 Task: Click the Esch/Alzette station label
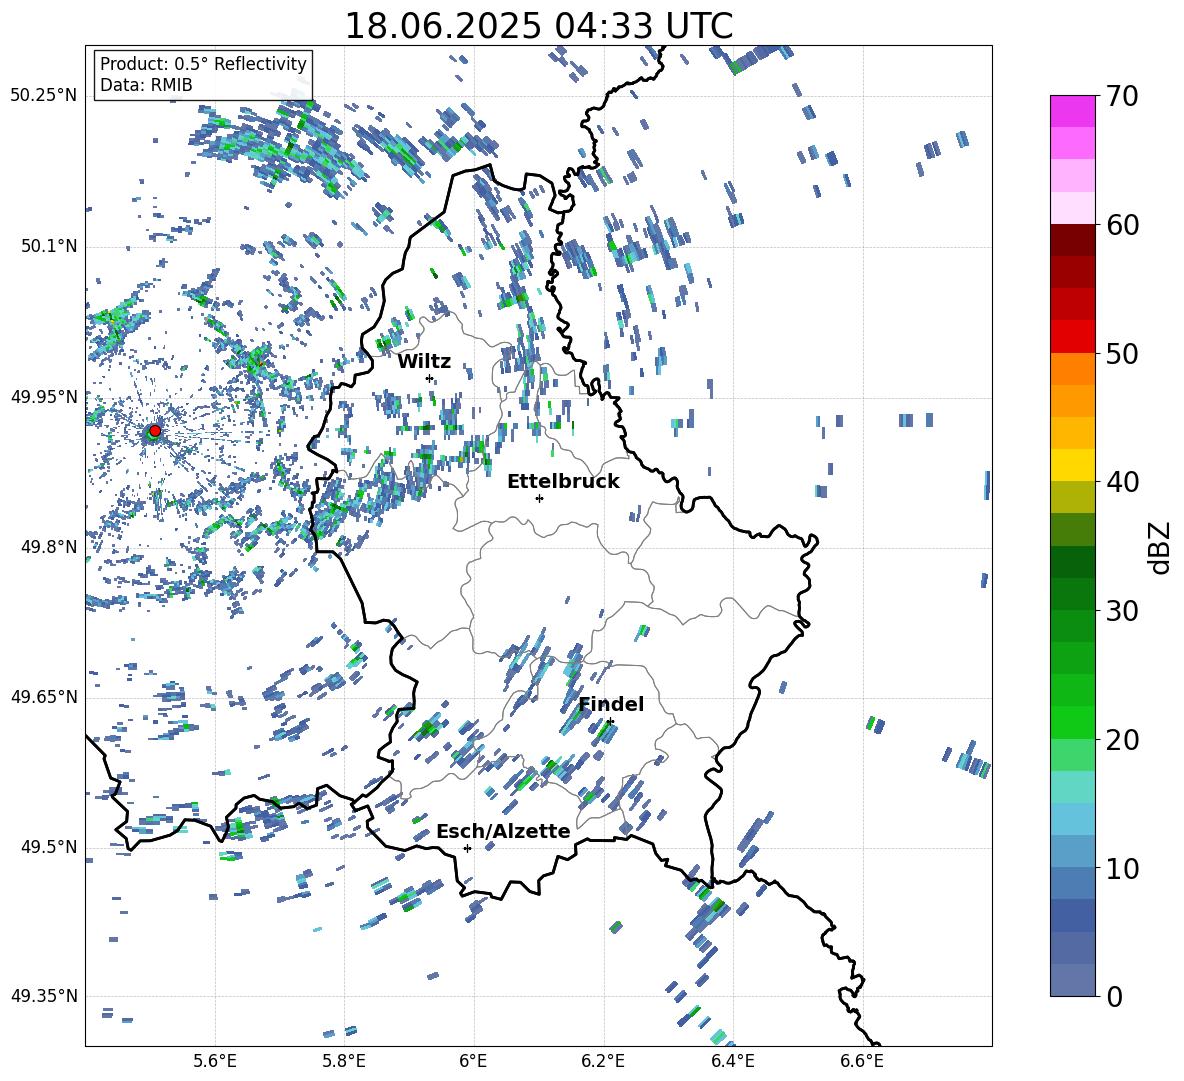(503, 831)
